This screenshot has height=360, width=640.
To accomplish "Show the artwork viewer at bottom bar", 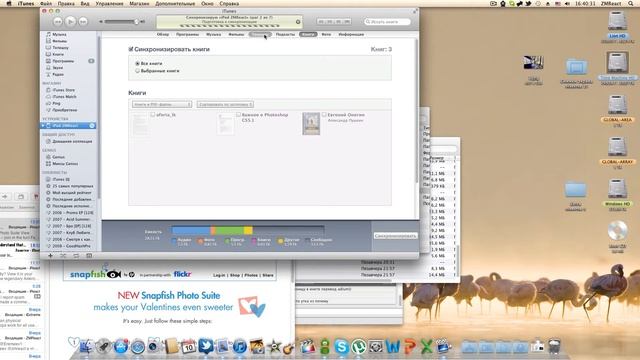I will (89, 256).
